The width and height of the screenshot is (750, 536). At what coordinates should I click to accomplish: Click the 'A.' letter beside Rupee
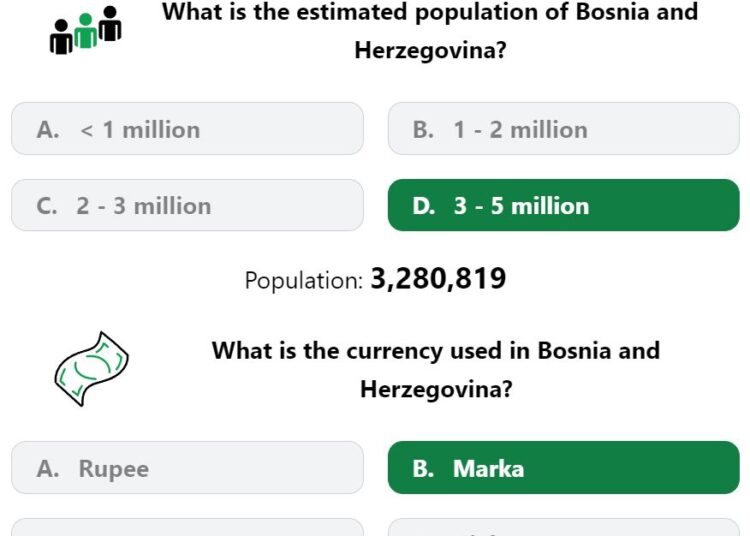[48, 469]
